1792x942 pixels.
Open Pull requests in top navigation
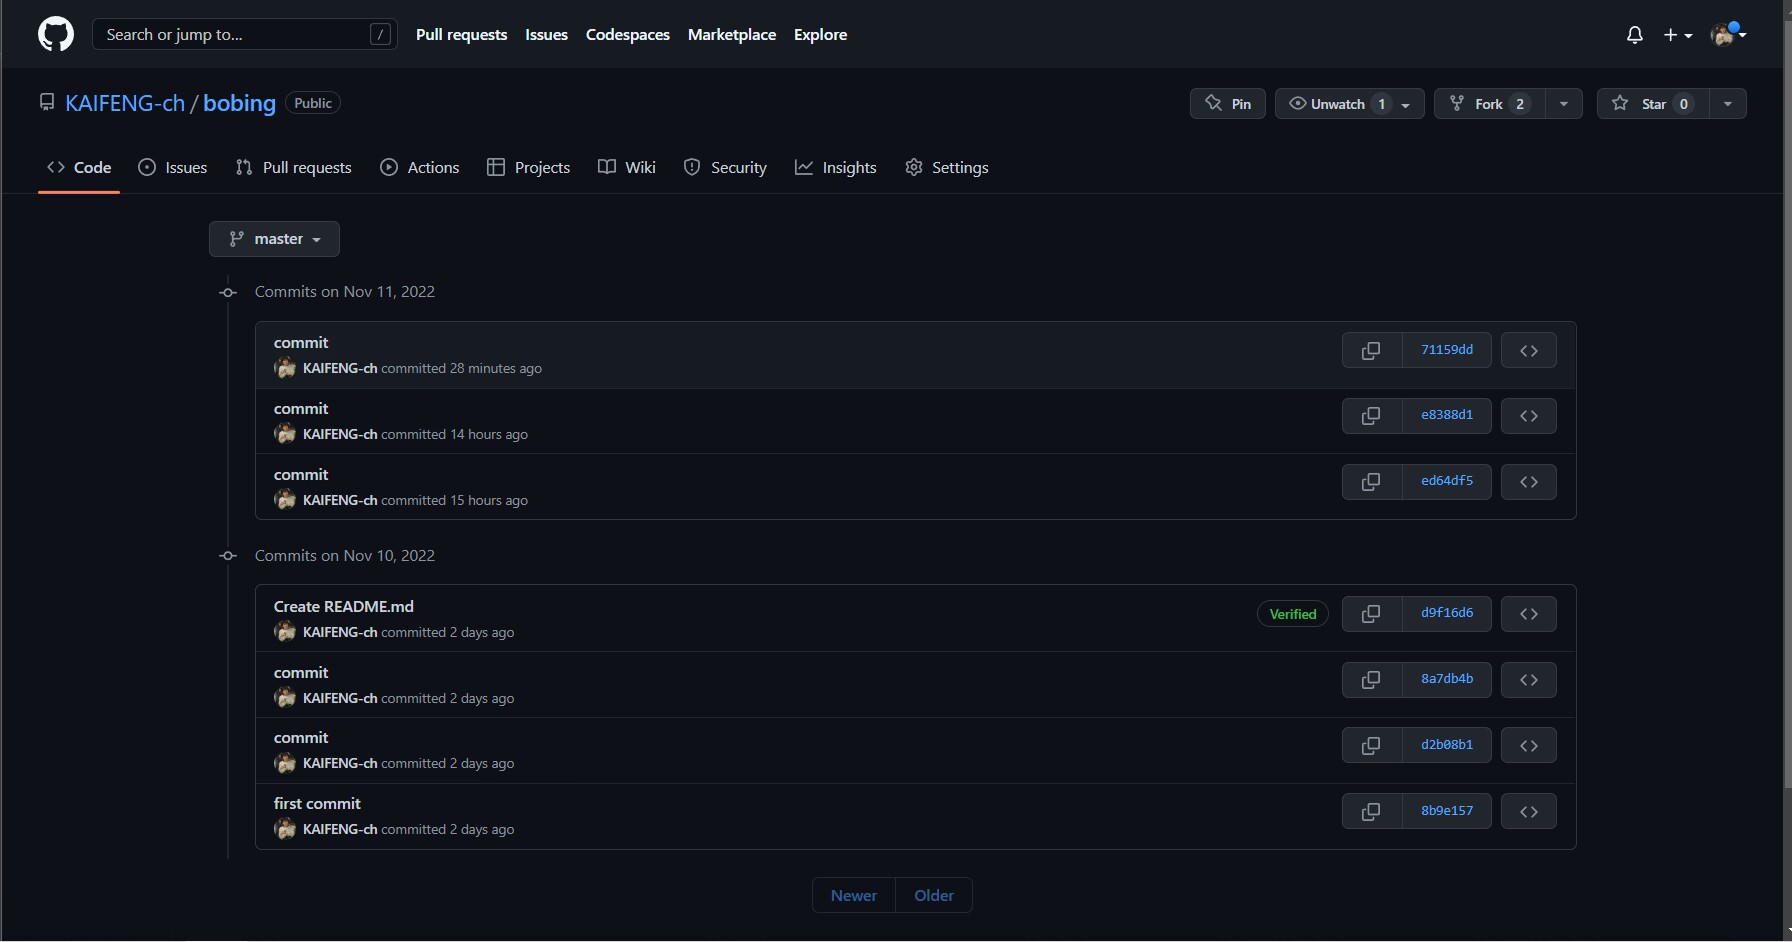click(x=461, y=34)
